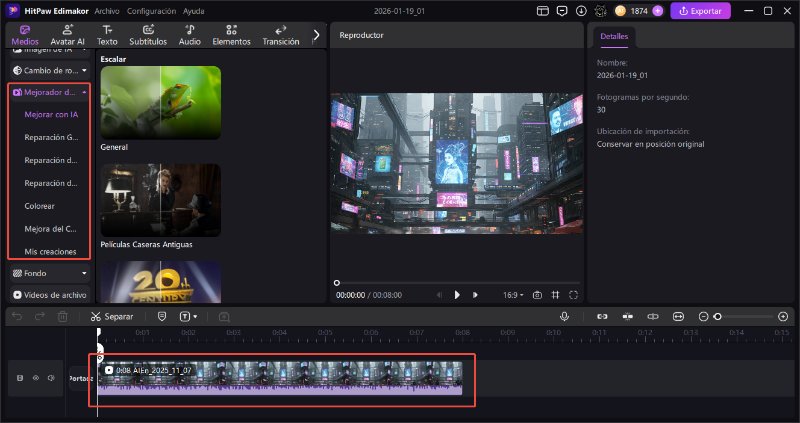Screen dimensions: 800x423
Task: Choose the General enhancement thumbnail
Action: (x=161, y=103)
